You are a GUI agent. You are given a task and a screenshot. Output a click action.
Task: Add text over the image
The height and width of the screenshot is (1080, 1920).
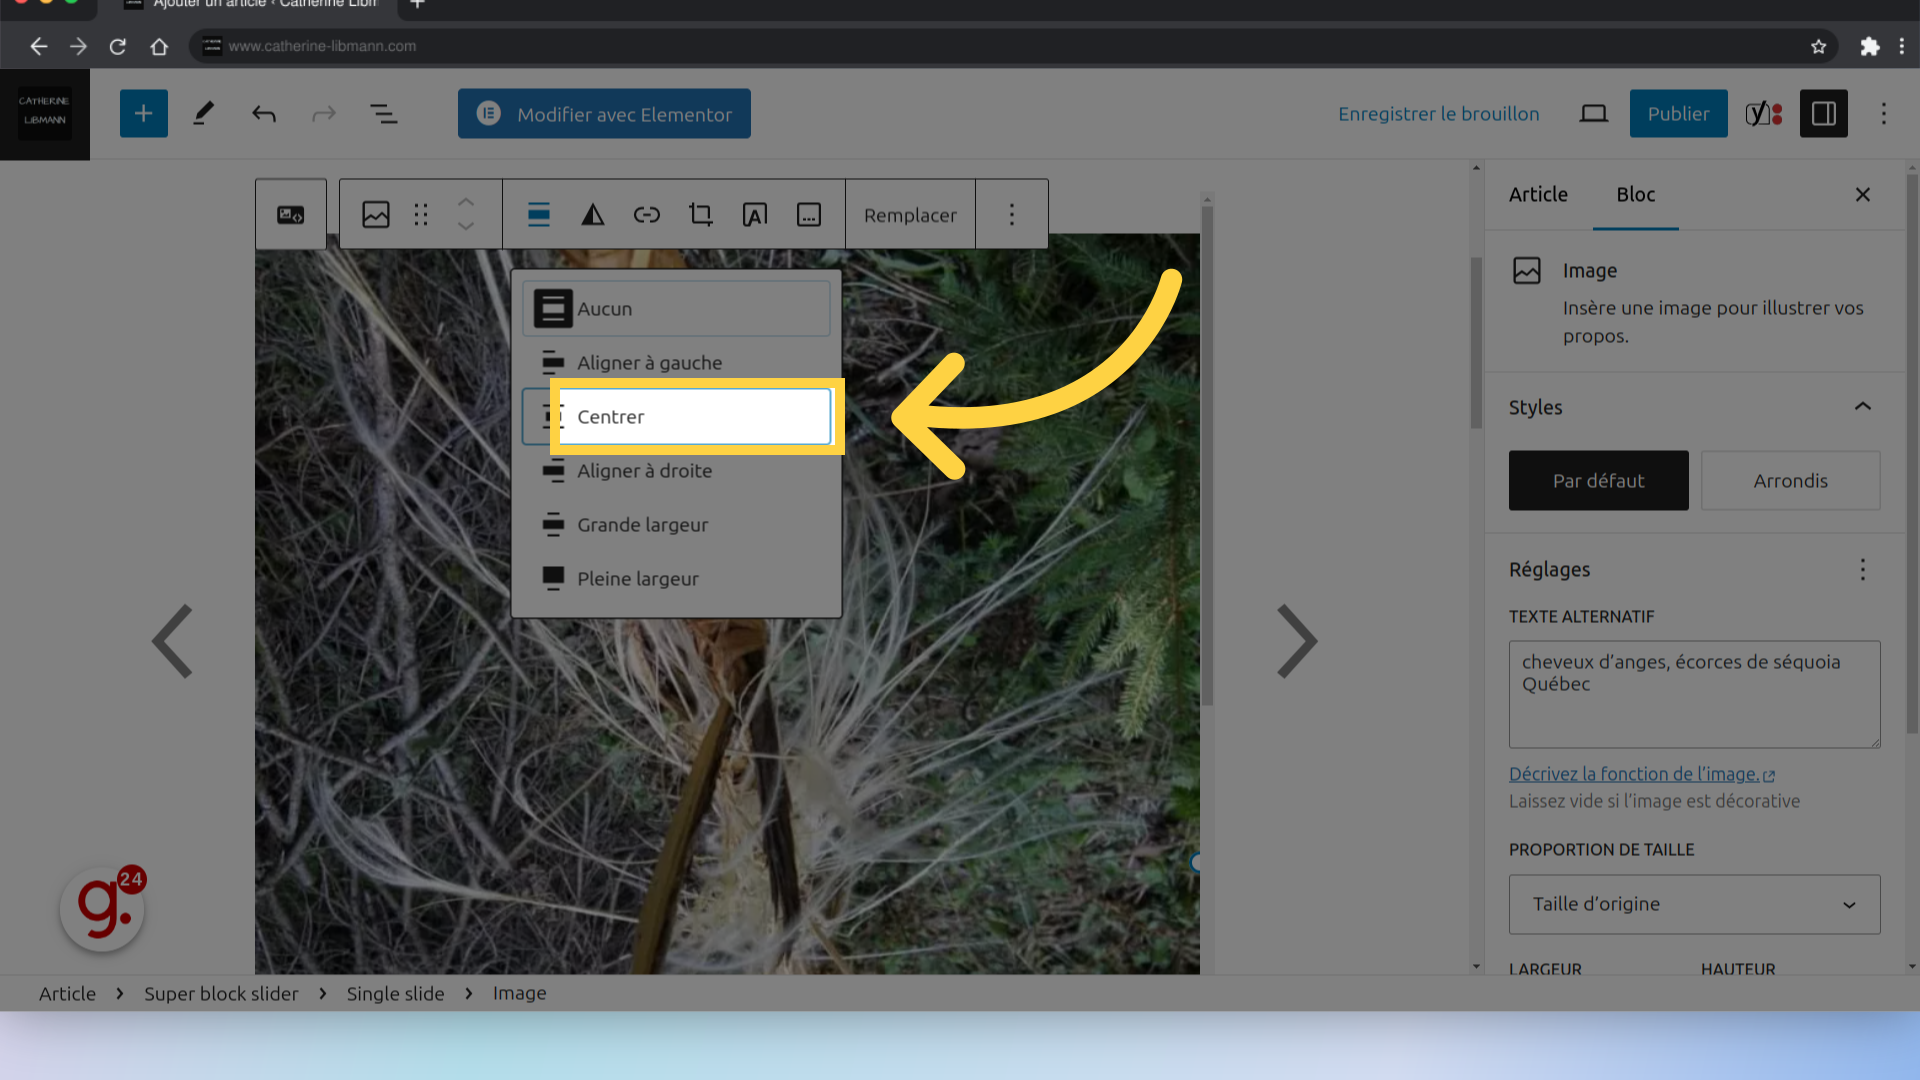click(755, 215)
